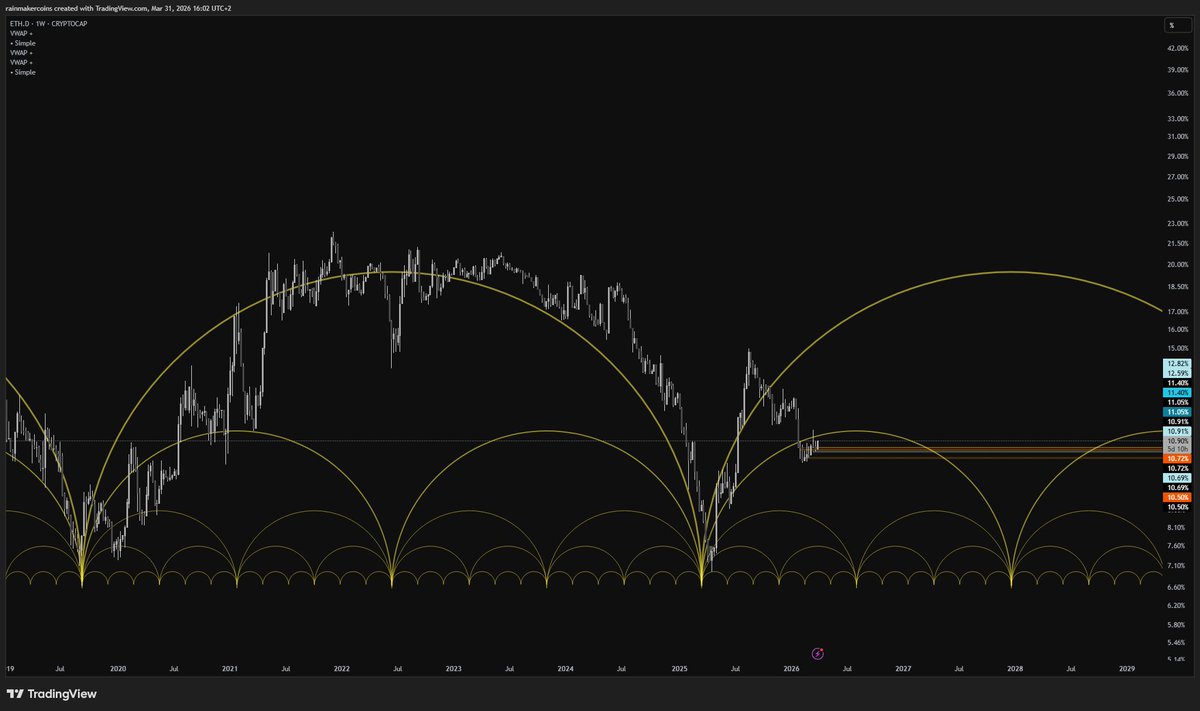The image size is (1200, 711).
Task: Click the 17.00% scale value
Action: [x=1177, y=311]
